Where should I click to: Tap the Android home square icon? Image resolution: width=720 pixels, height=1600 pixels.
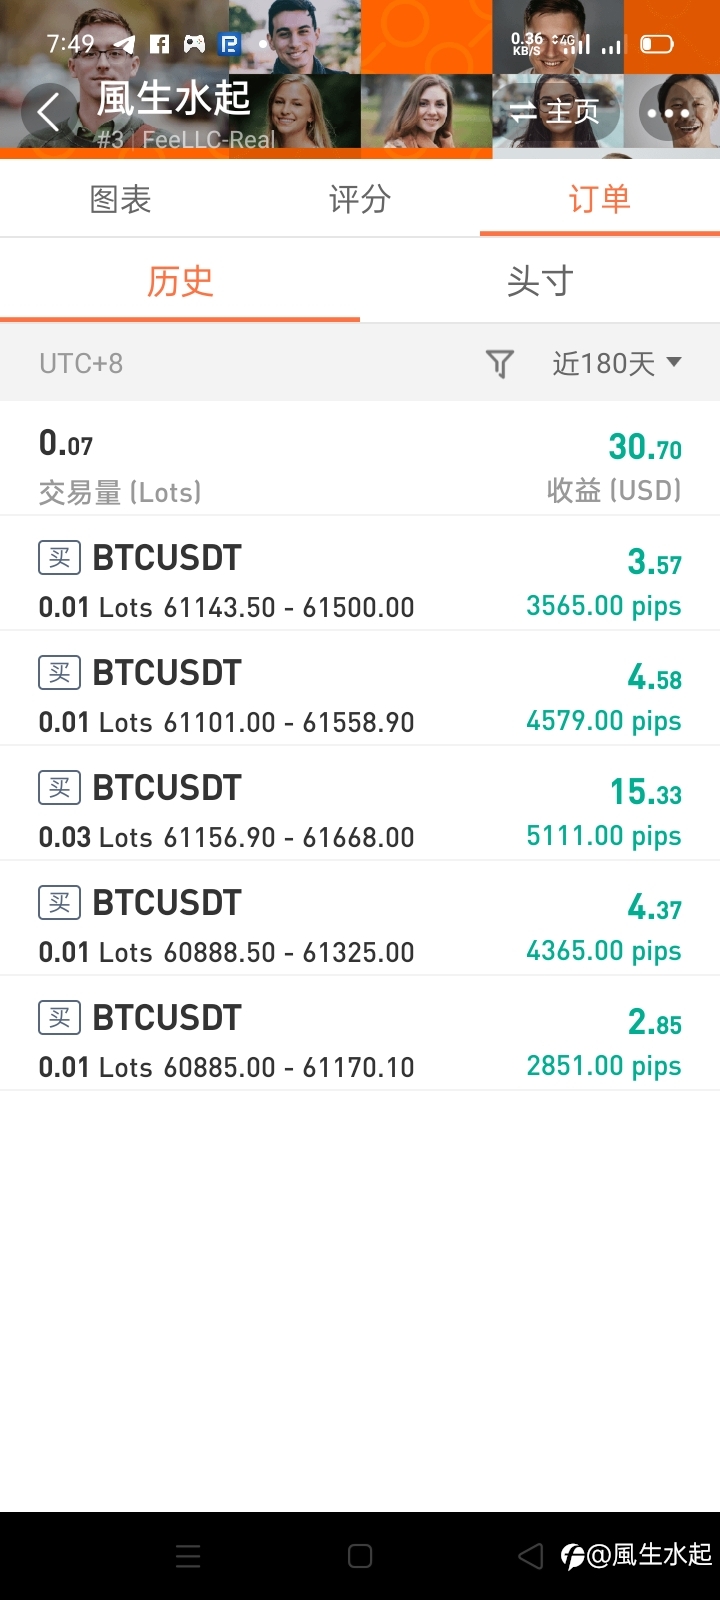coord(360,1555)
